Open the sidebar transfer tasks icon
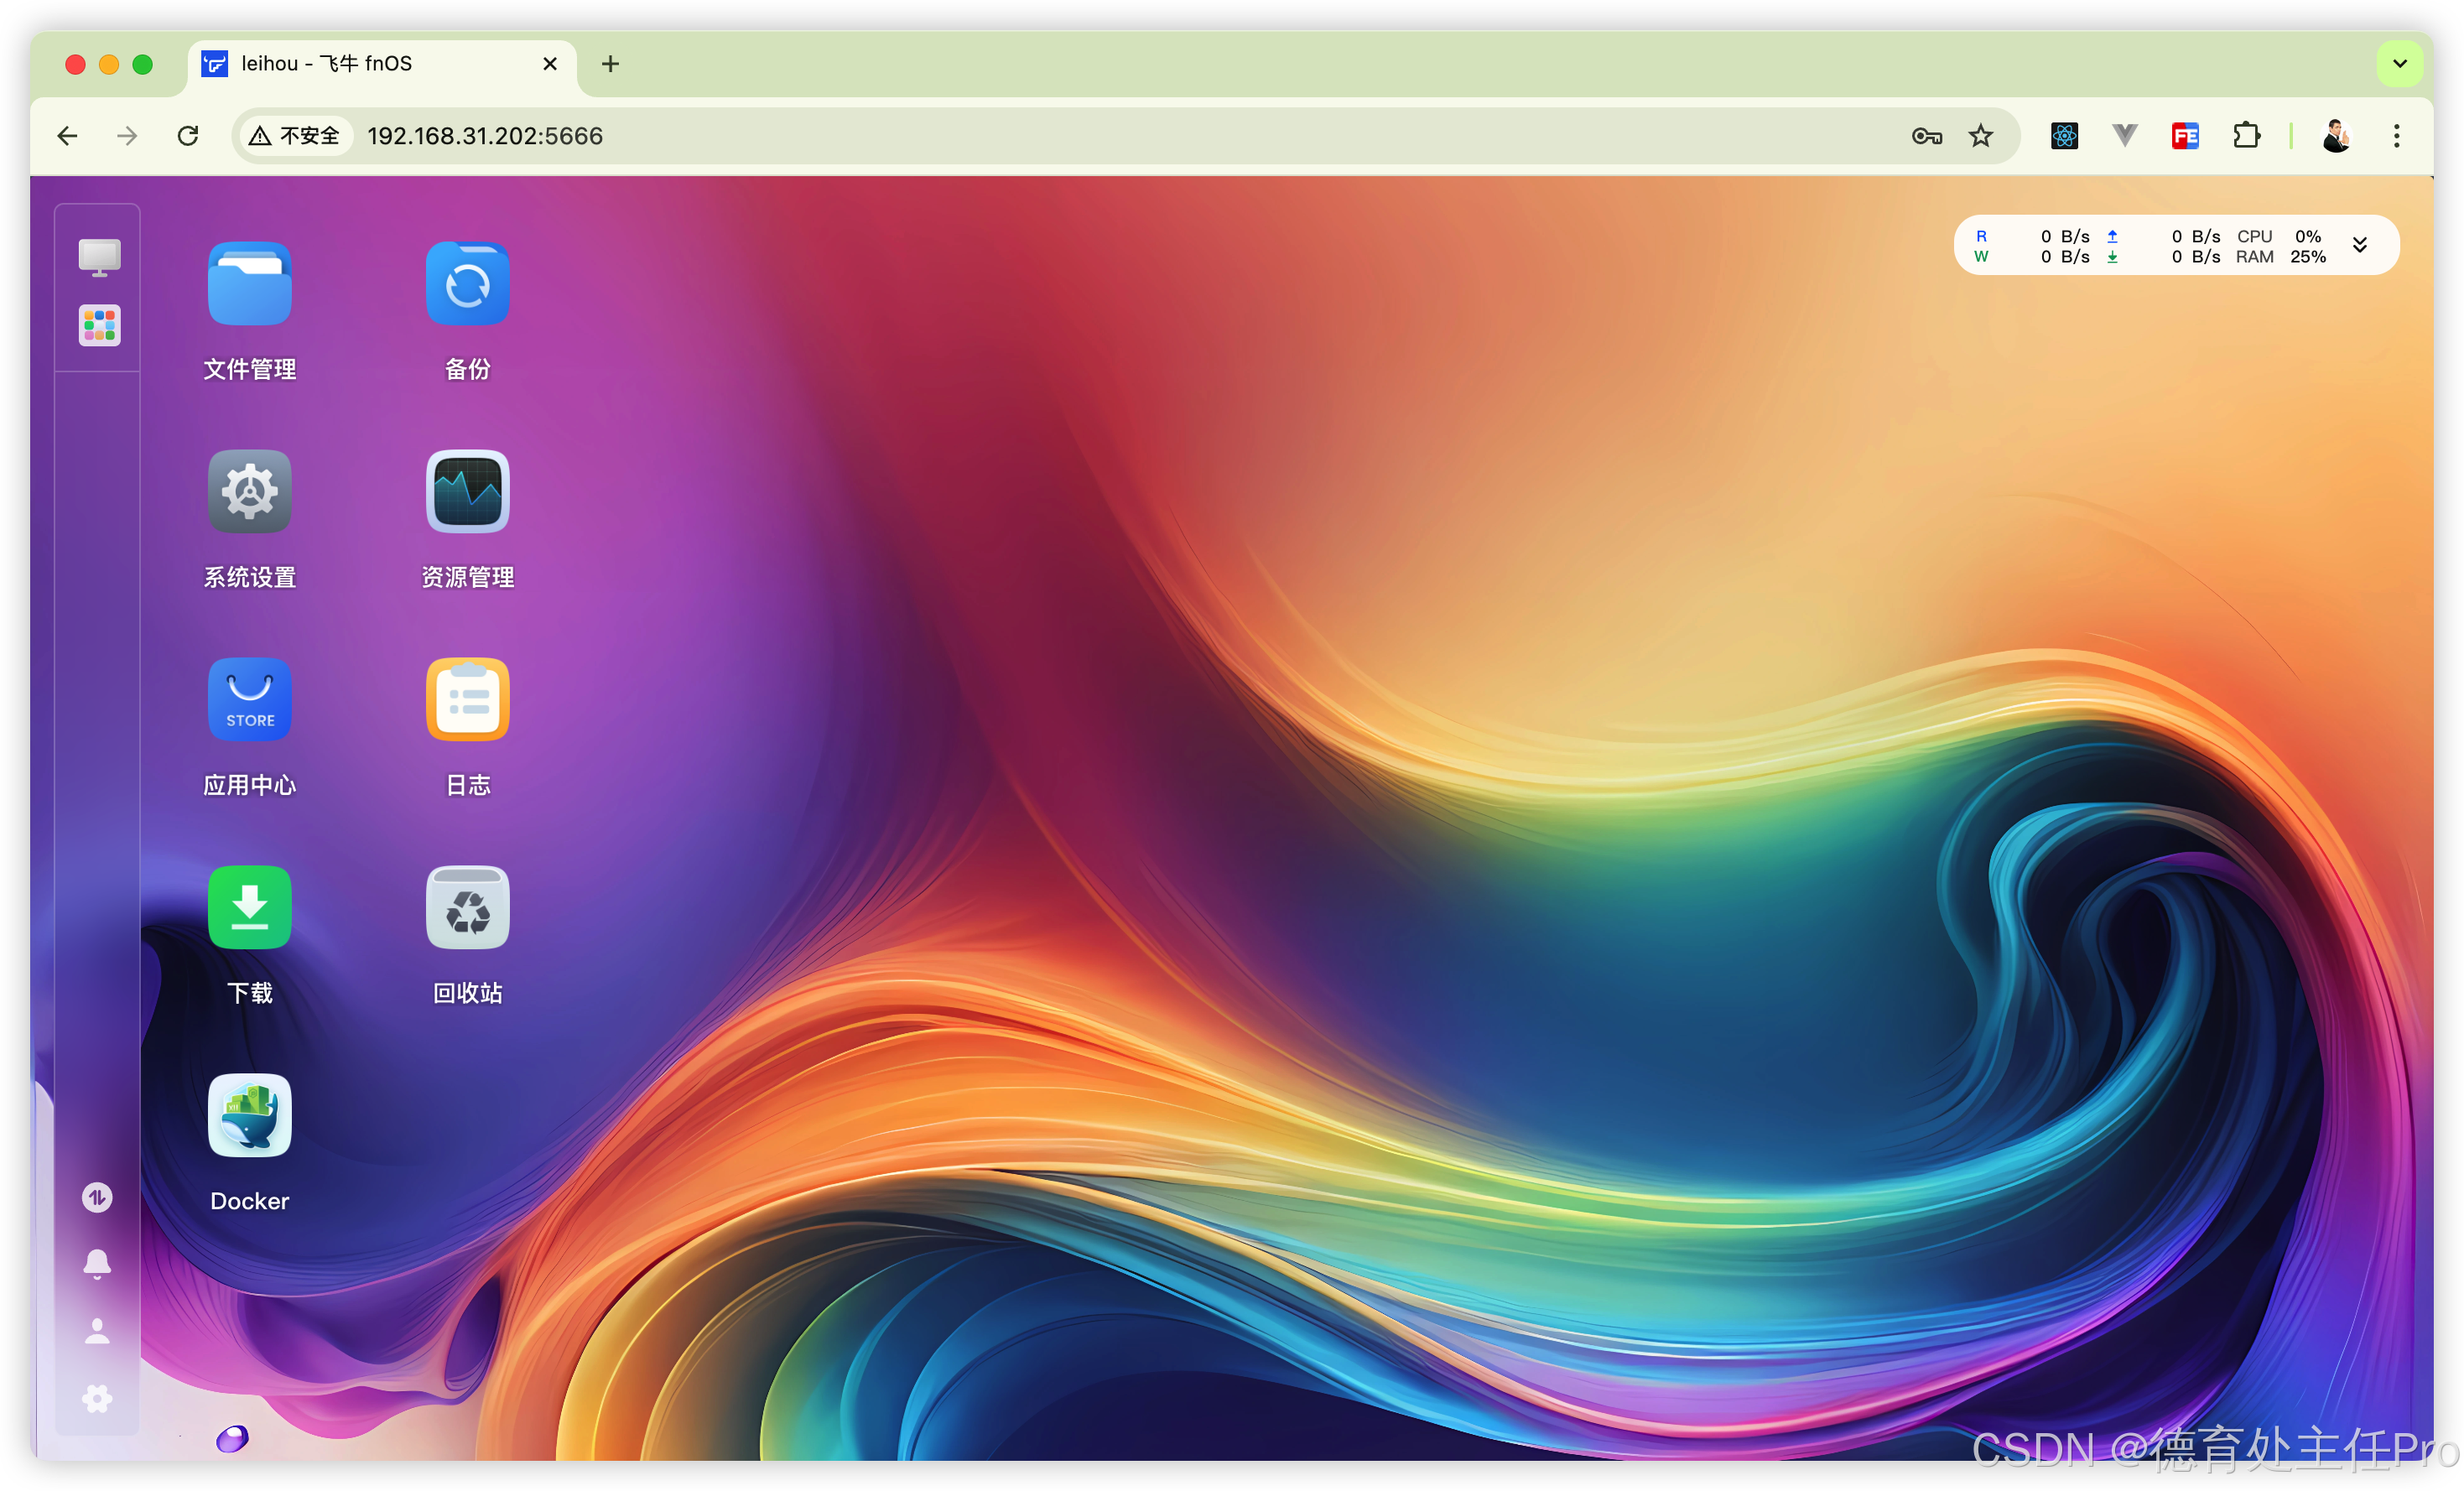Screen dimensions: 2464x1491 point(97,1197)
